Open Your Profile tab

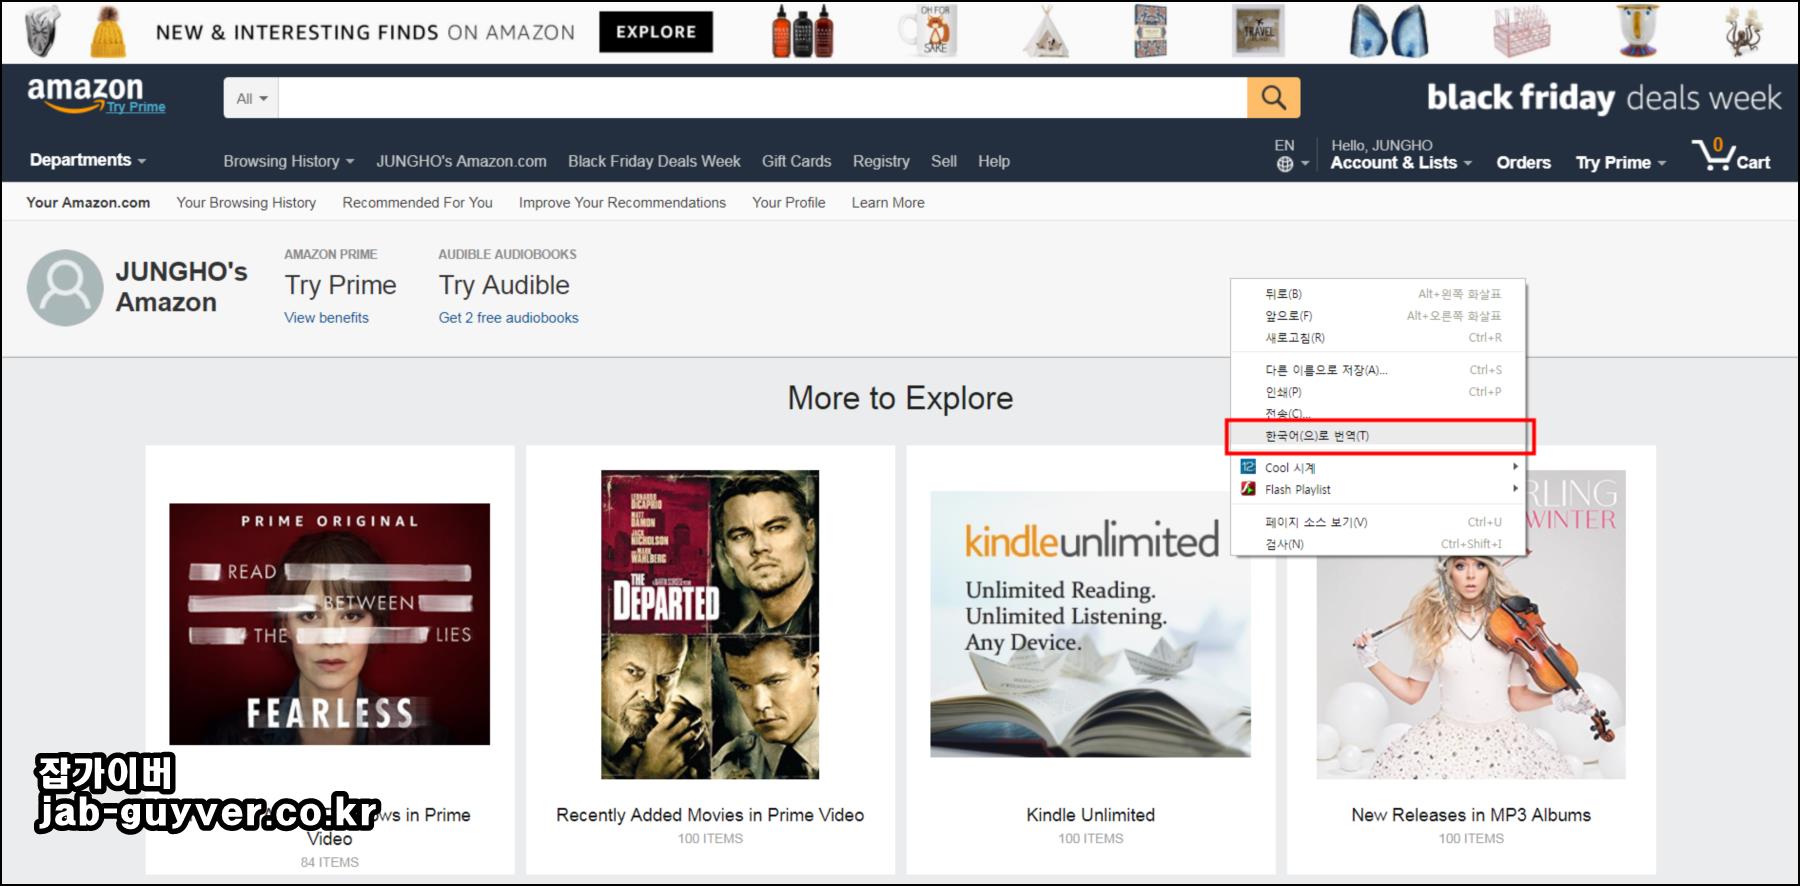click(789, 202)
